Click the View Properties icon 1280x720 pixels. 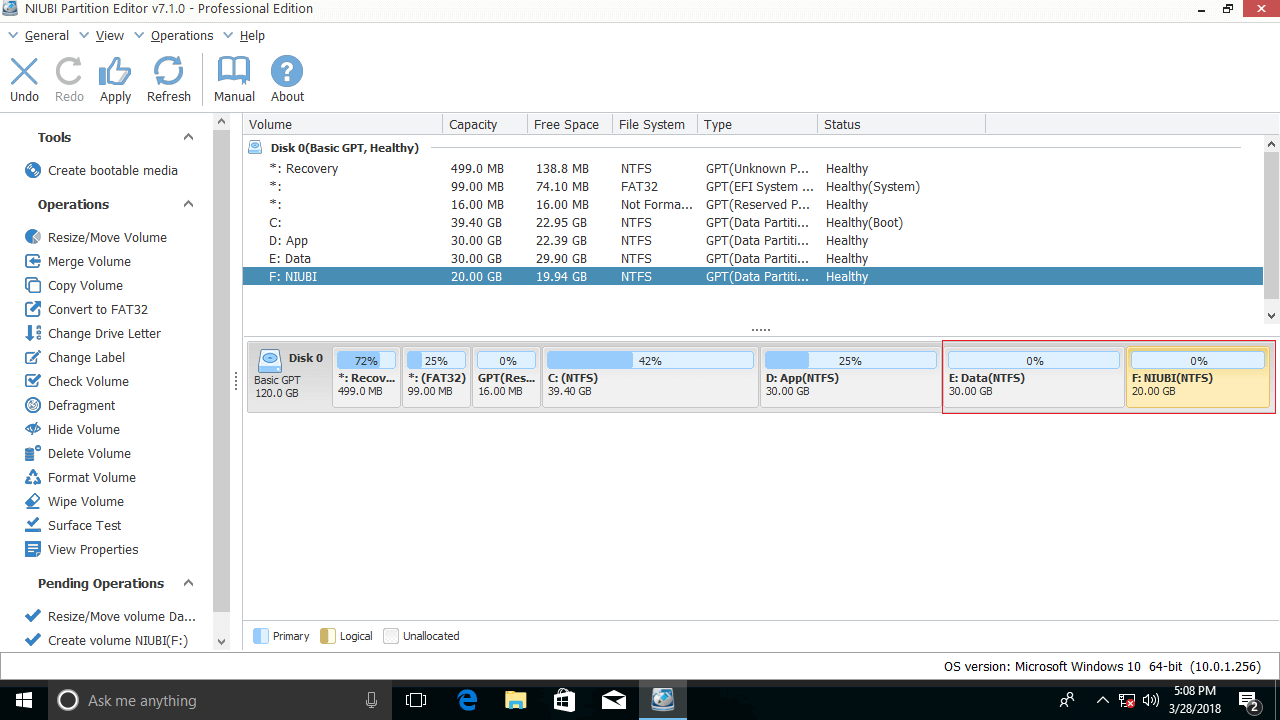(x=33, y=549)
